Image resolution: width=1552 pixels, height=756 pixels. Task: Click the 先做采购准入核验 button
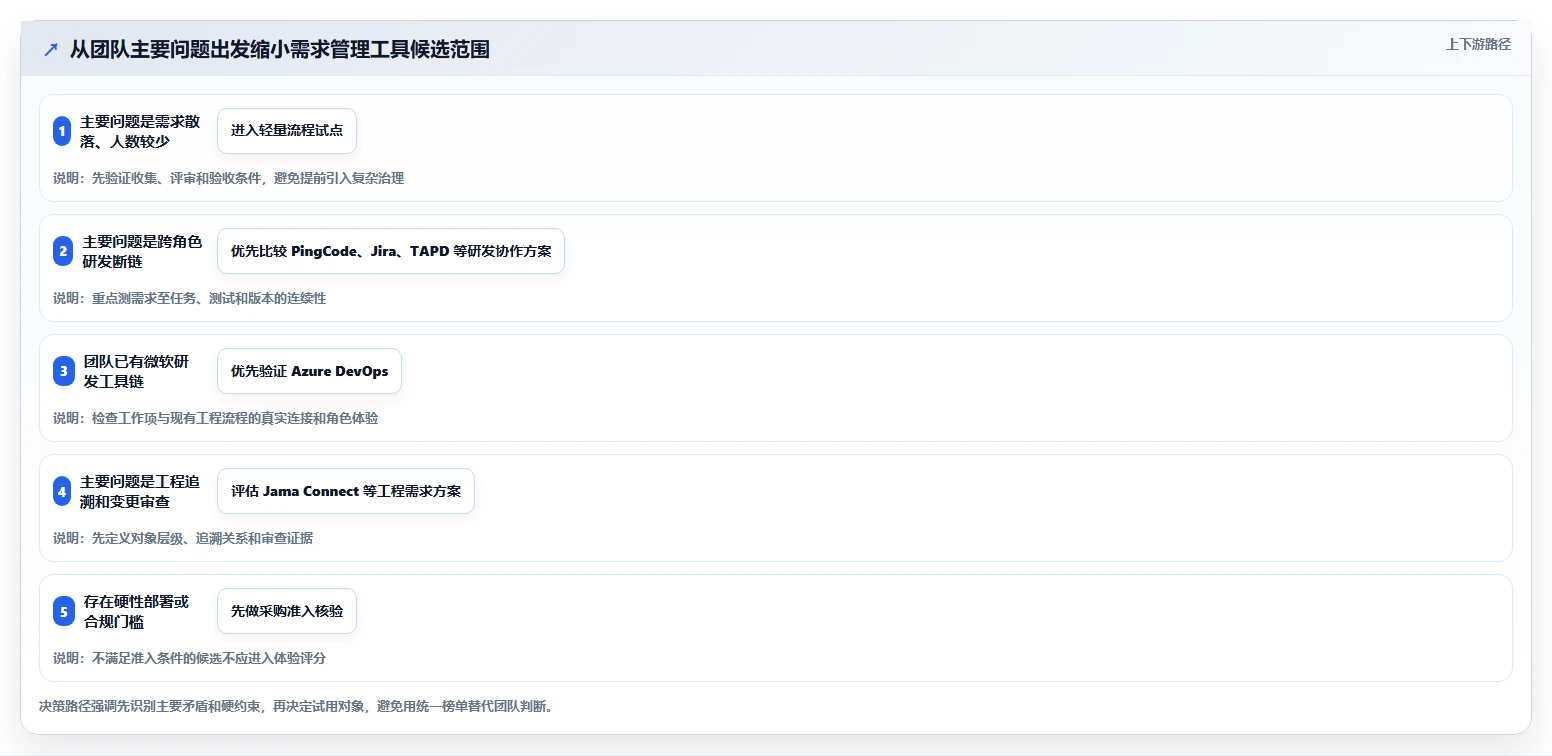tap(287, 611)
